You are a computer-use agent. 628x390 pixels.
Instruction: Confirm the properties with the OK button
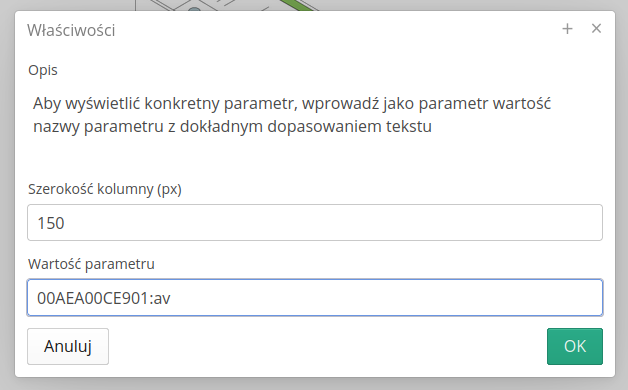point(575,346)
